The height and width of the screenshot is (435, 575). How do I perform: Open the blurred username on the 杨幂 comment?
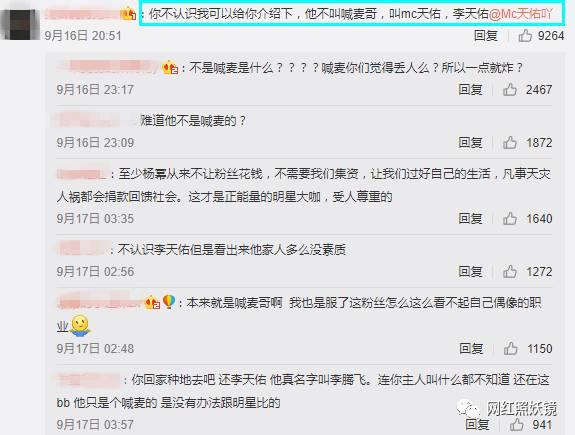coord(81,173)
